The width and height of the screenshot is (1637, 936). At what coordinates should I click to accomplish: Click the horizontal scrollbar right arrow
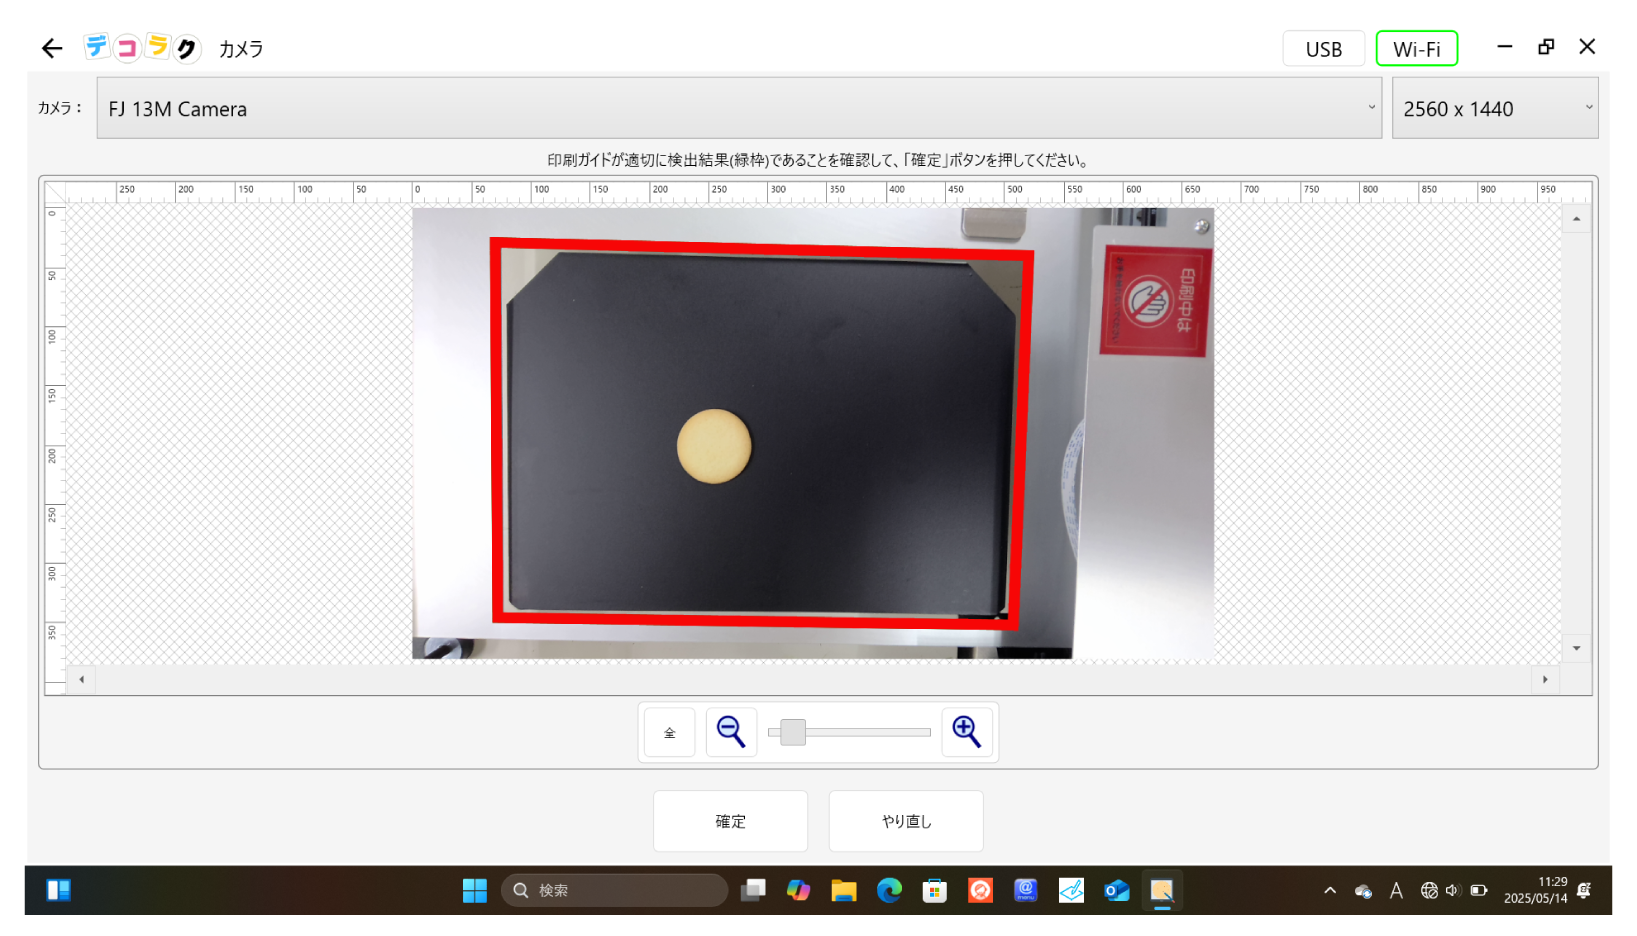pos(1545,680)
